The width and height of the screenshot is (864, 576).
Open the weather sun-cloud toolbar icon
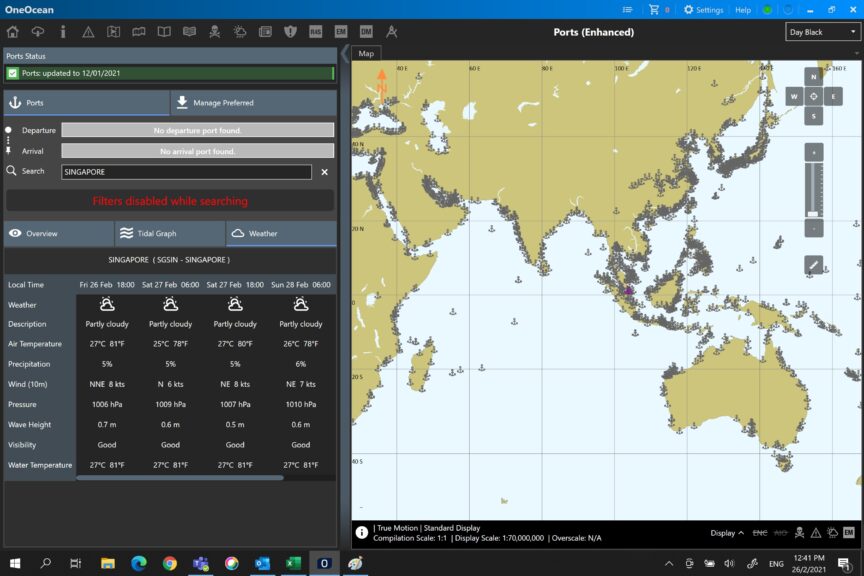pyautogui.click(x=240, y=32)
